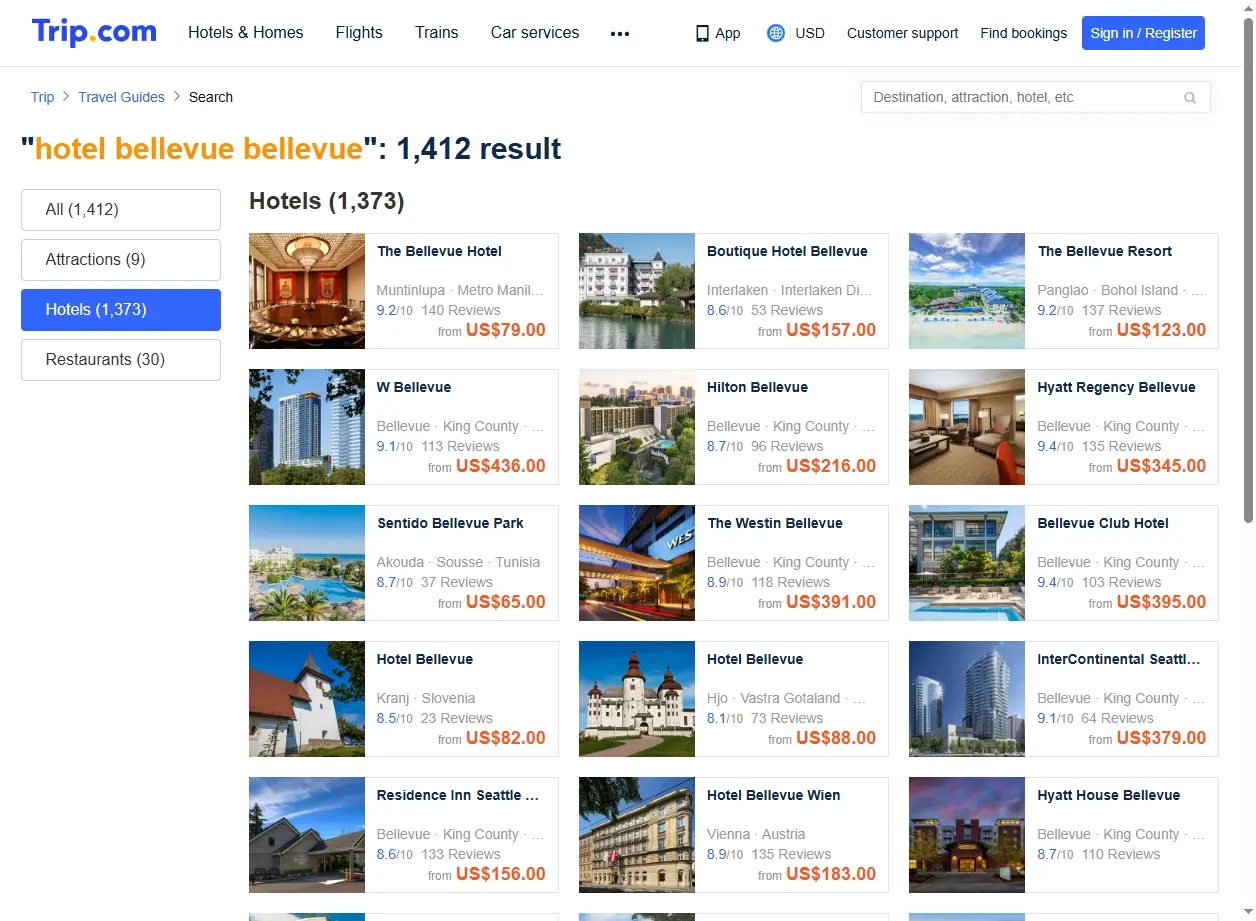The width and height of the screenshot is (1256, 921).
Task: Open Hotels & Homes menu
Action: [246, 32]
